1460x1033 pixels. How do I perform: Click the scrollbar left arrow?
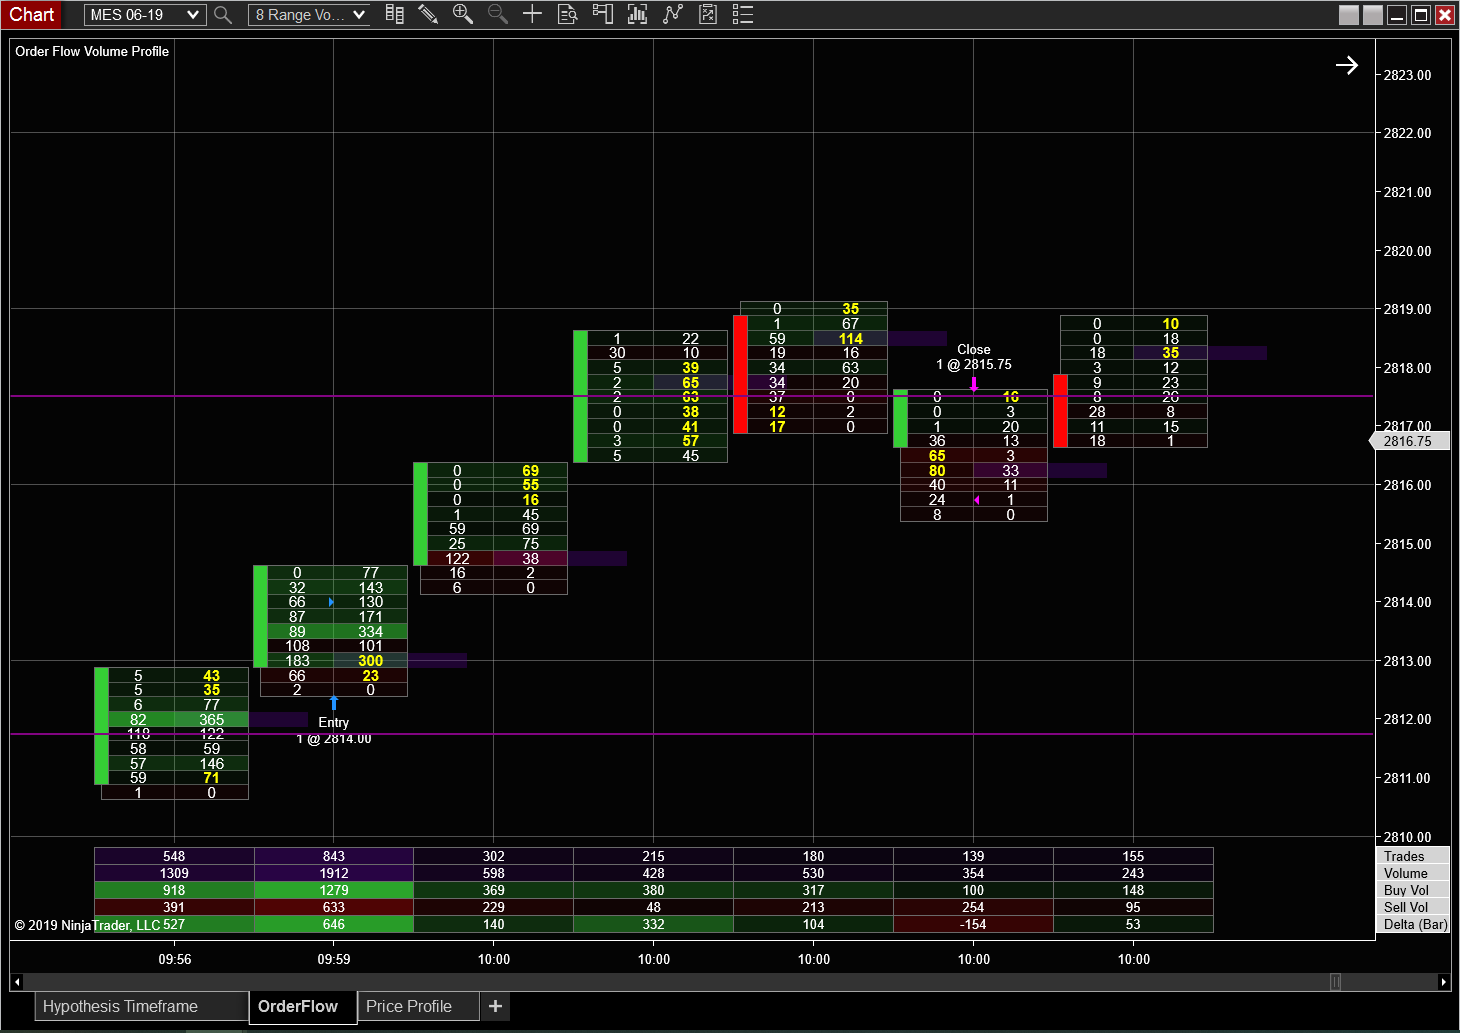pyautogui.click(x=17, y=982)
